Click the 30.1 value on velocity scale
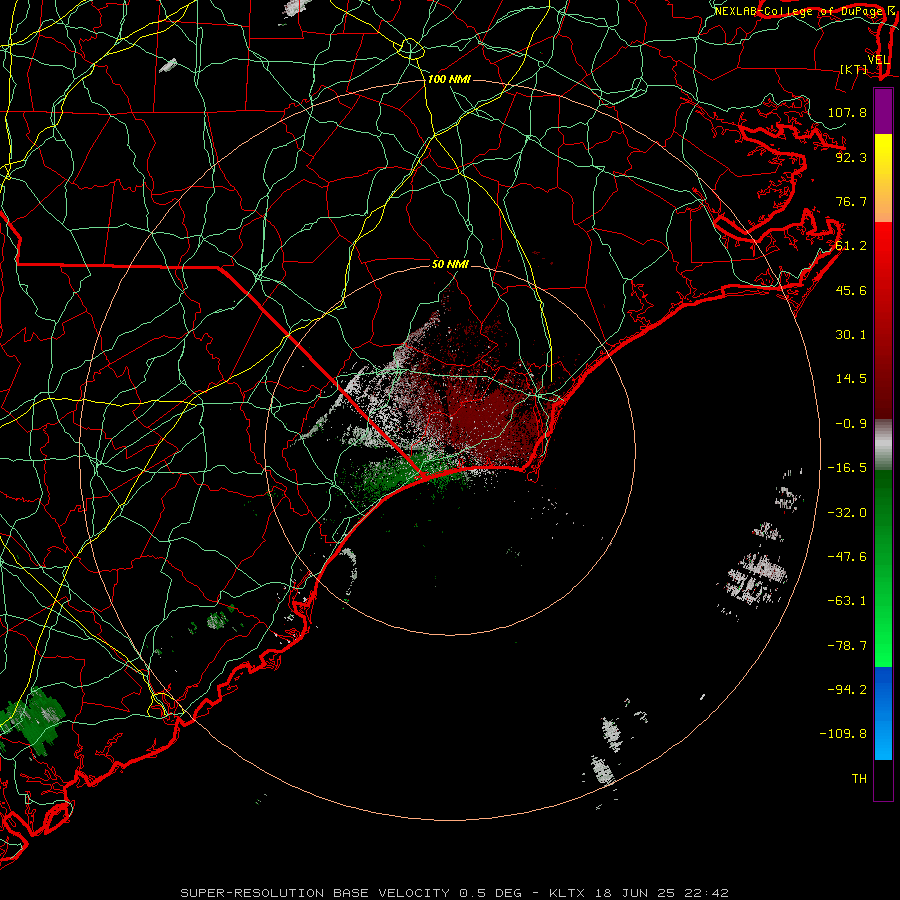 coord(851,335)
